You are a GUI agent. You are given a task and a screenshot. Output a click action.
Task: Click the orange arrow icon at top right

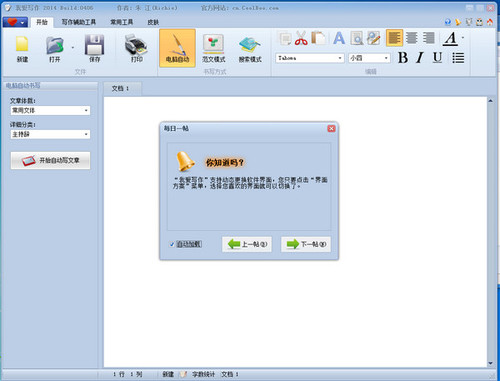point(458,22)
